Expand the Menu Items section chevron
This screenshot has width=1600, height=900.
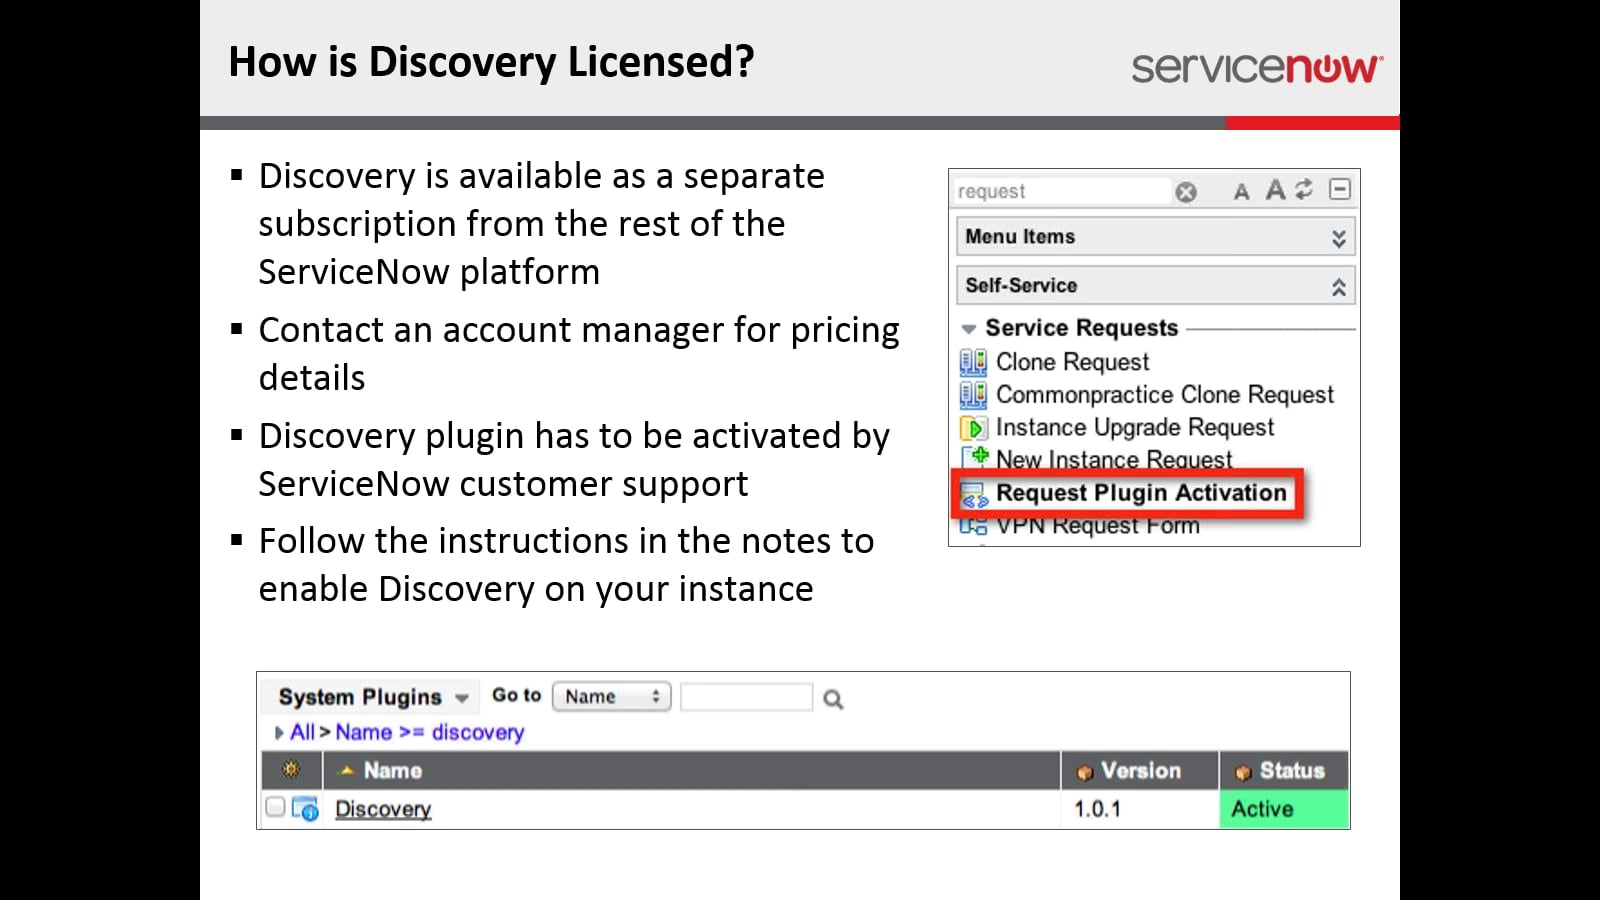click(1338, 237)
